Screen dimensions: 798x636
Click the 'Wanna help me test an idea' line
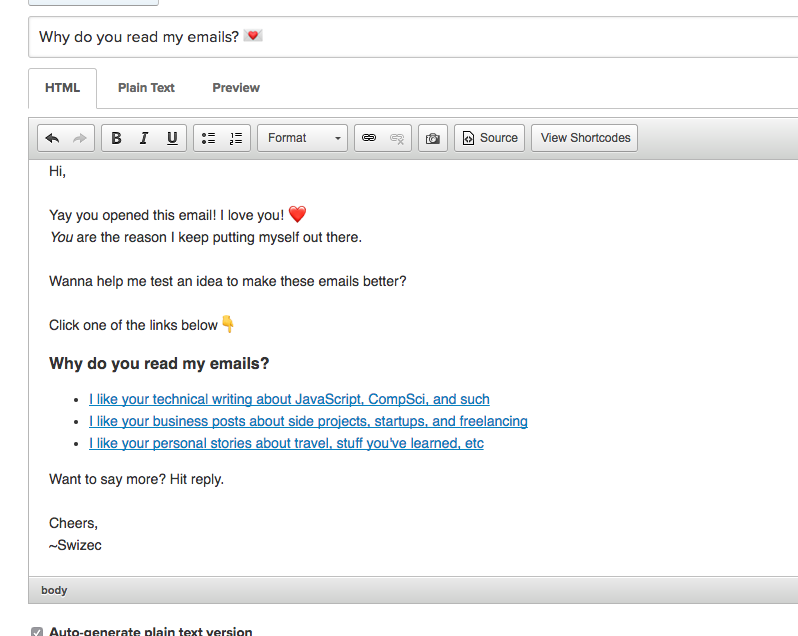click(227, 281)
